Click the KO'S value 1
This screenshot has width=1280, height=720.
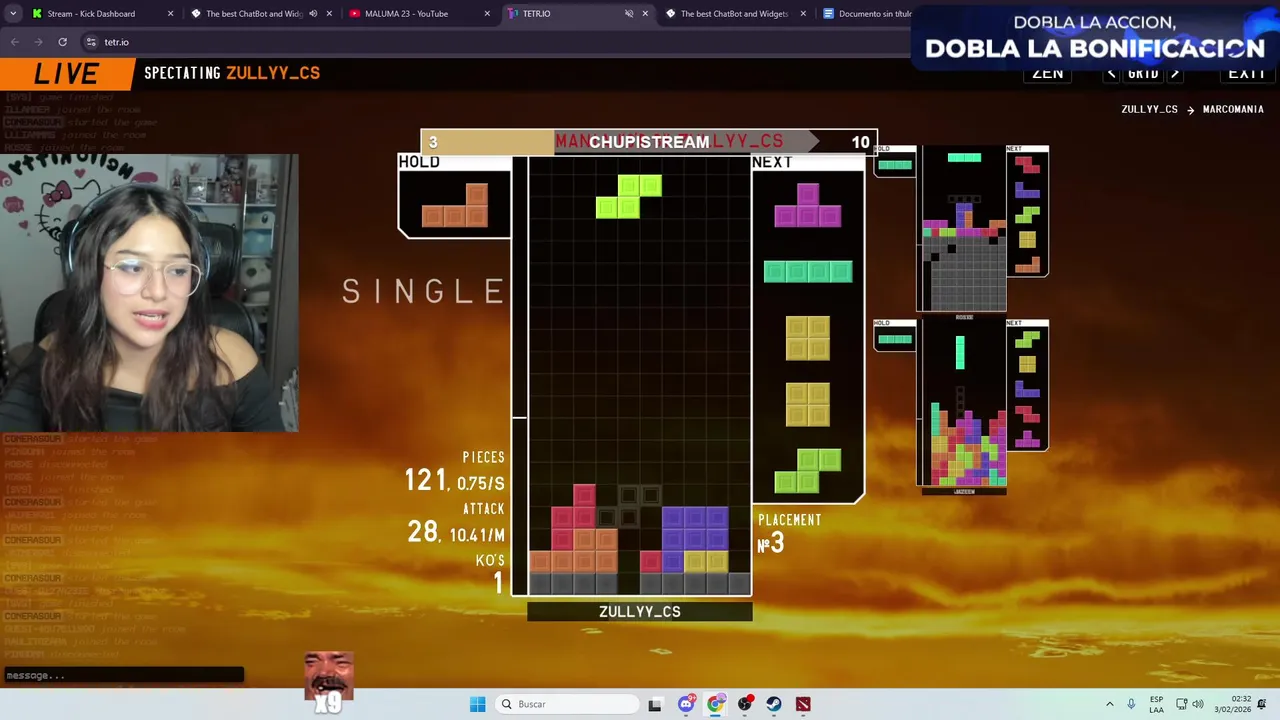coord(498,583)
